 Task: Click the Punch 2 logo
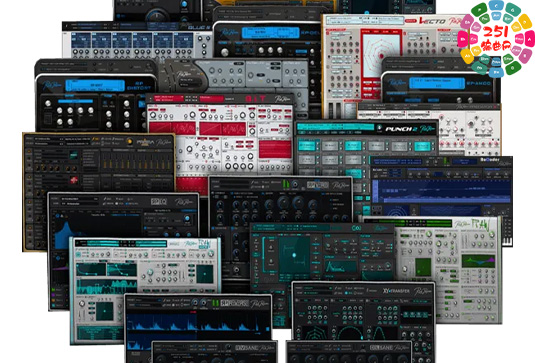(400, 129)
